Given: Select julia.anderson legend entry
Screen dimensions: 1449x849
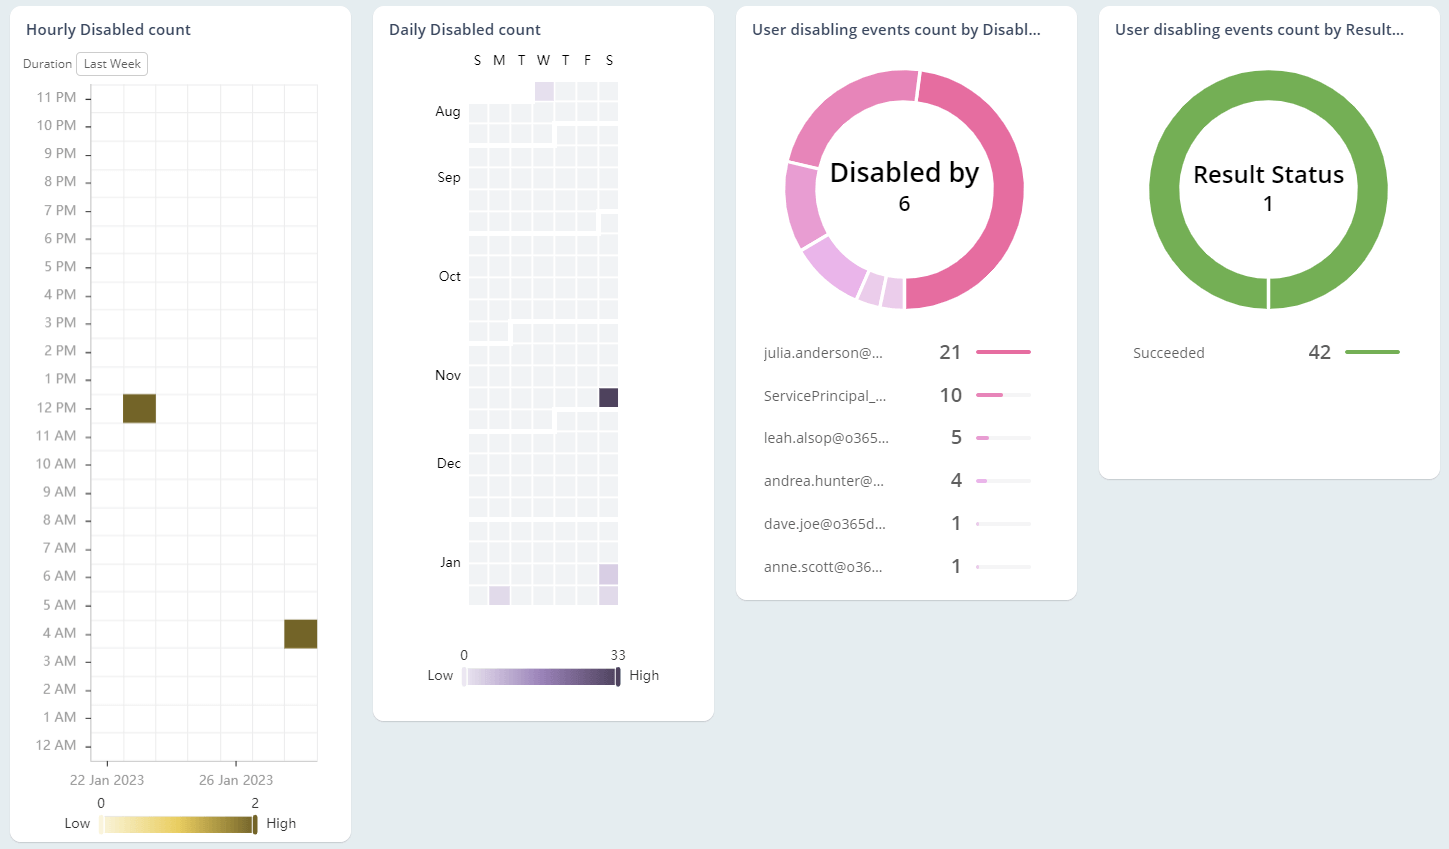Looking at the screenshot, I should click(823, 353).
